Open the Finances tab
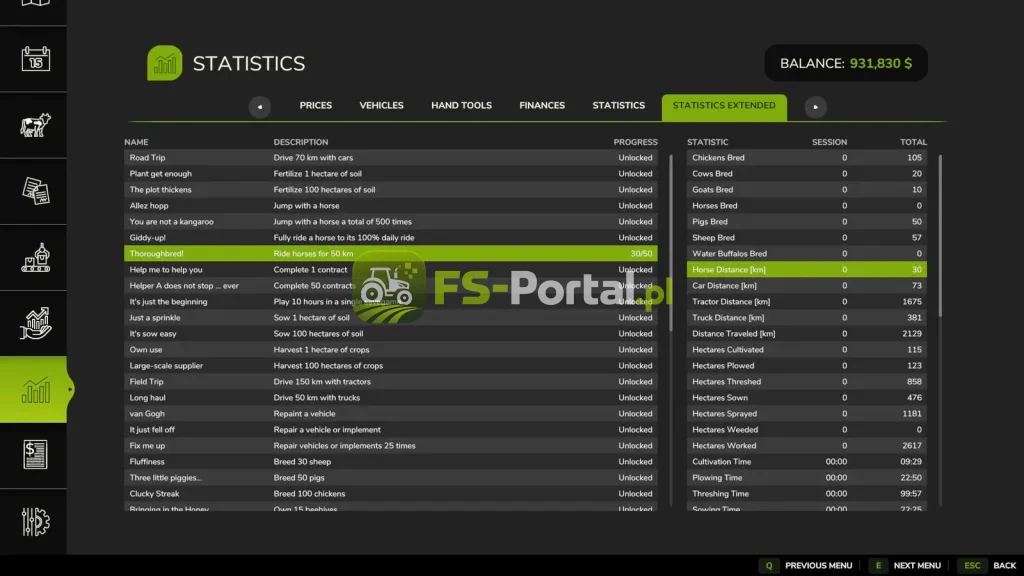The width and height of the screenshot is (1024, 576). (x=542, y=106)
